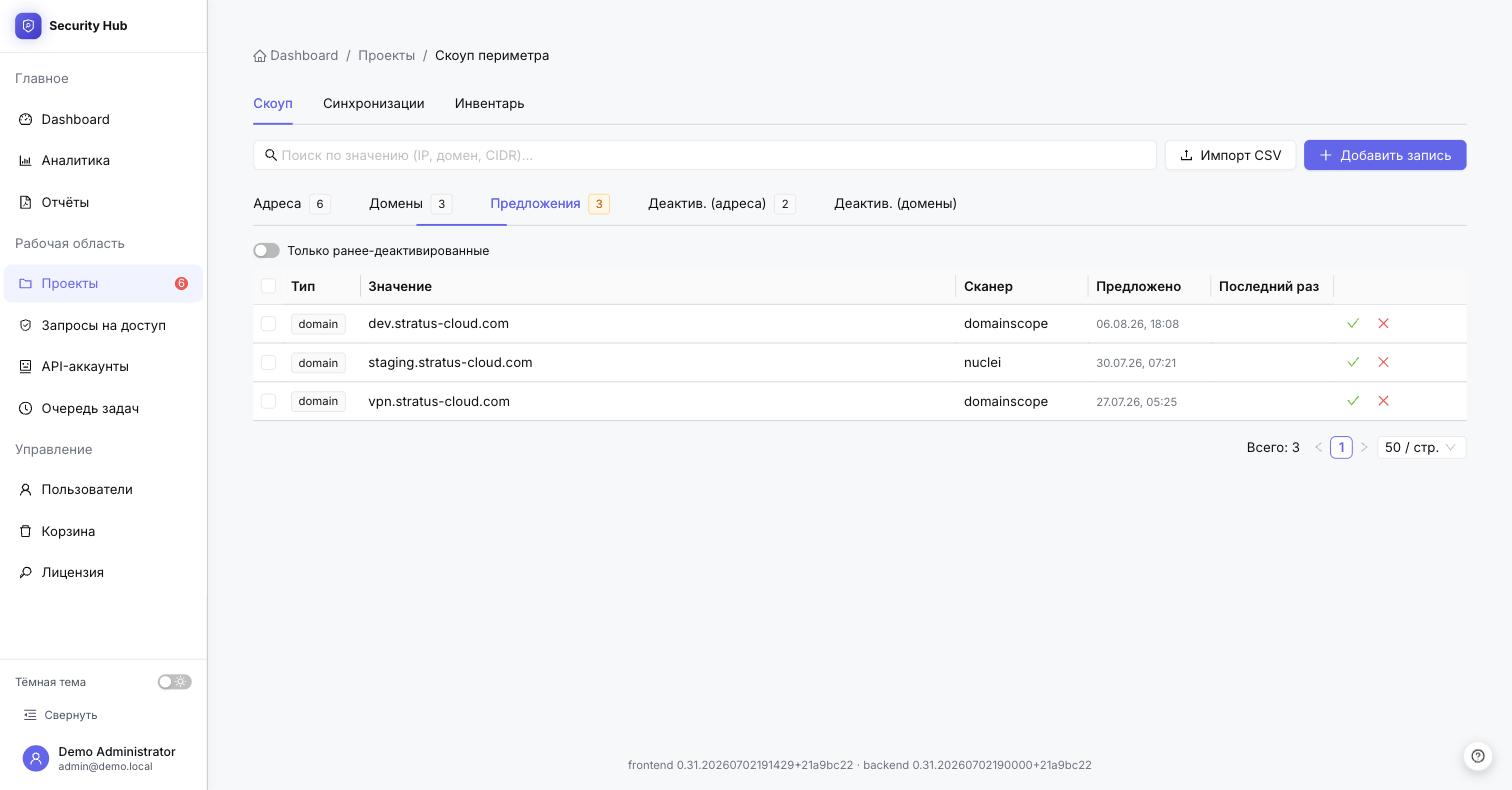Open Отчёты in the sidebar
1512x790 pixels.
coord(104,203)
